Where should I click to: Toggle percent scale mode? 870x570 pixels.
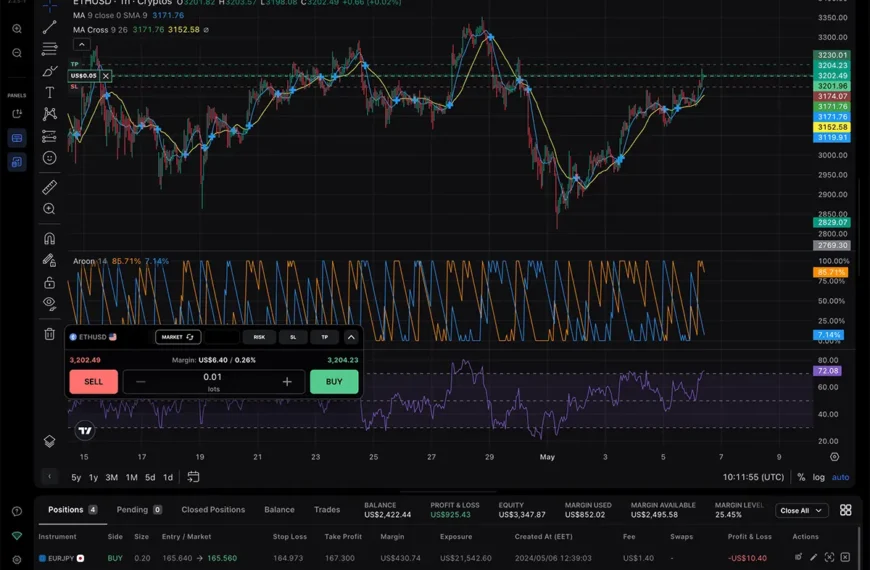(x=801, y=477)
